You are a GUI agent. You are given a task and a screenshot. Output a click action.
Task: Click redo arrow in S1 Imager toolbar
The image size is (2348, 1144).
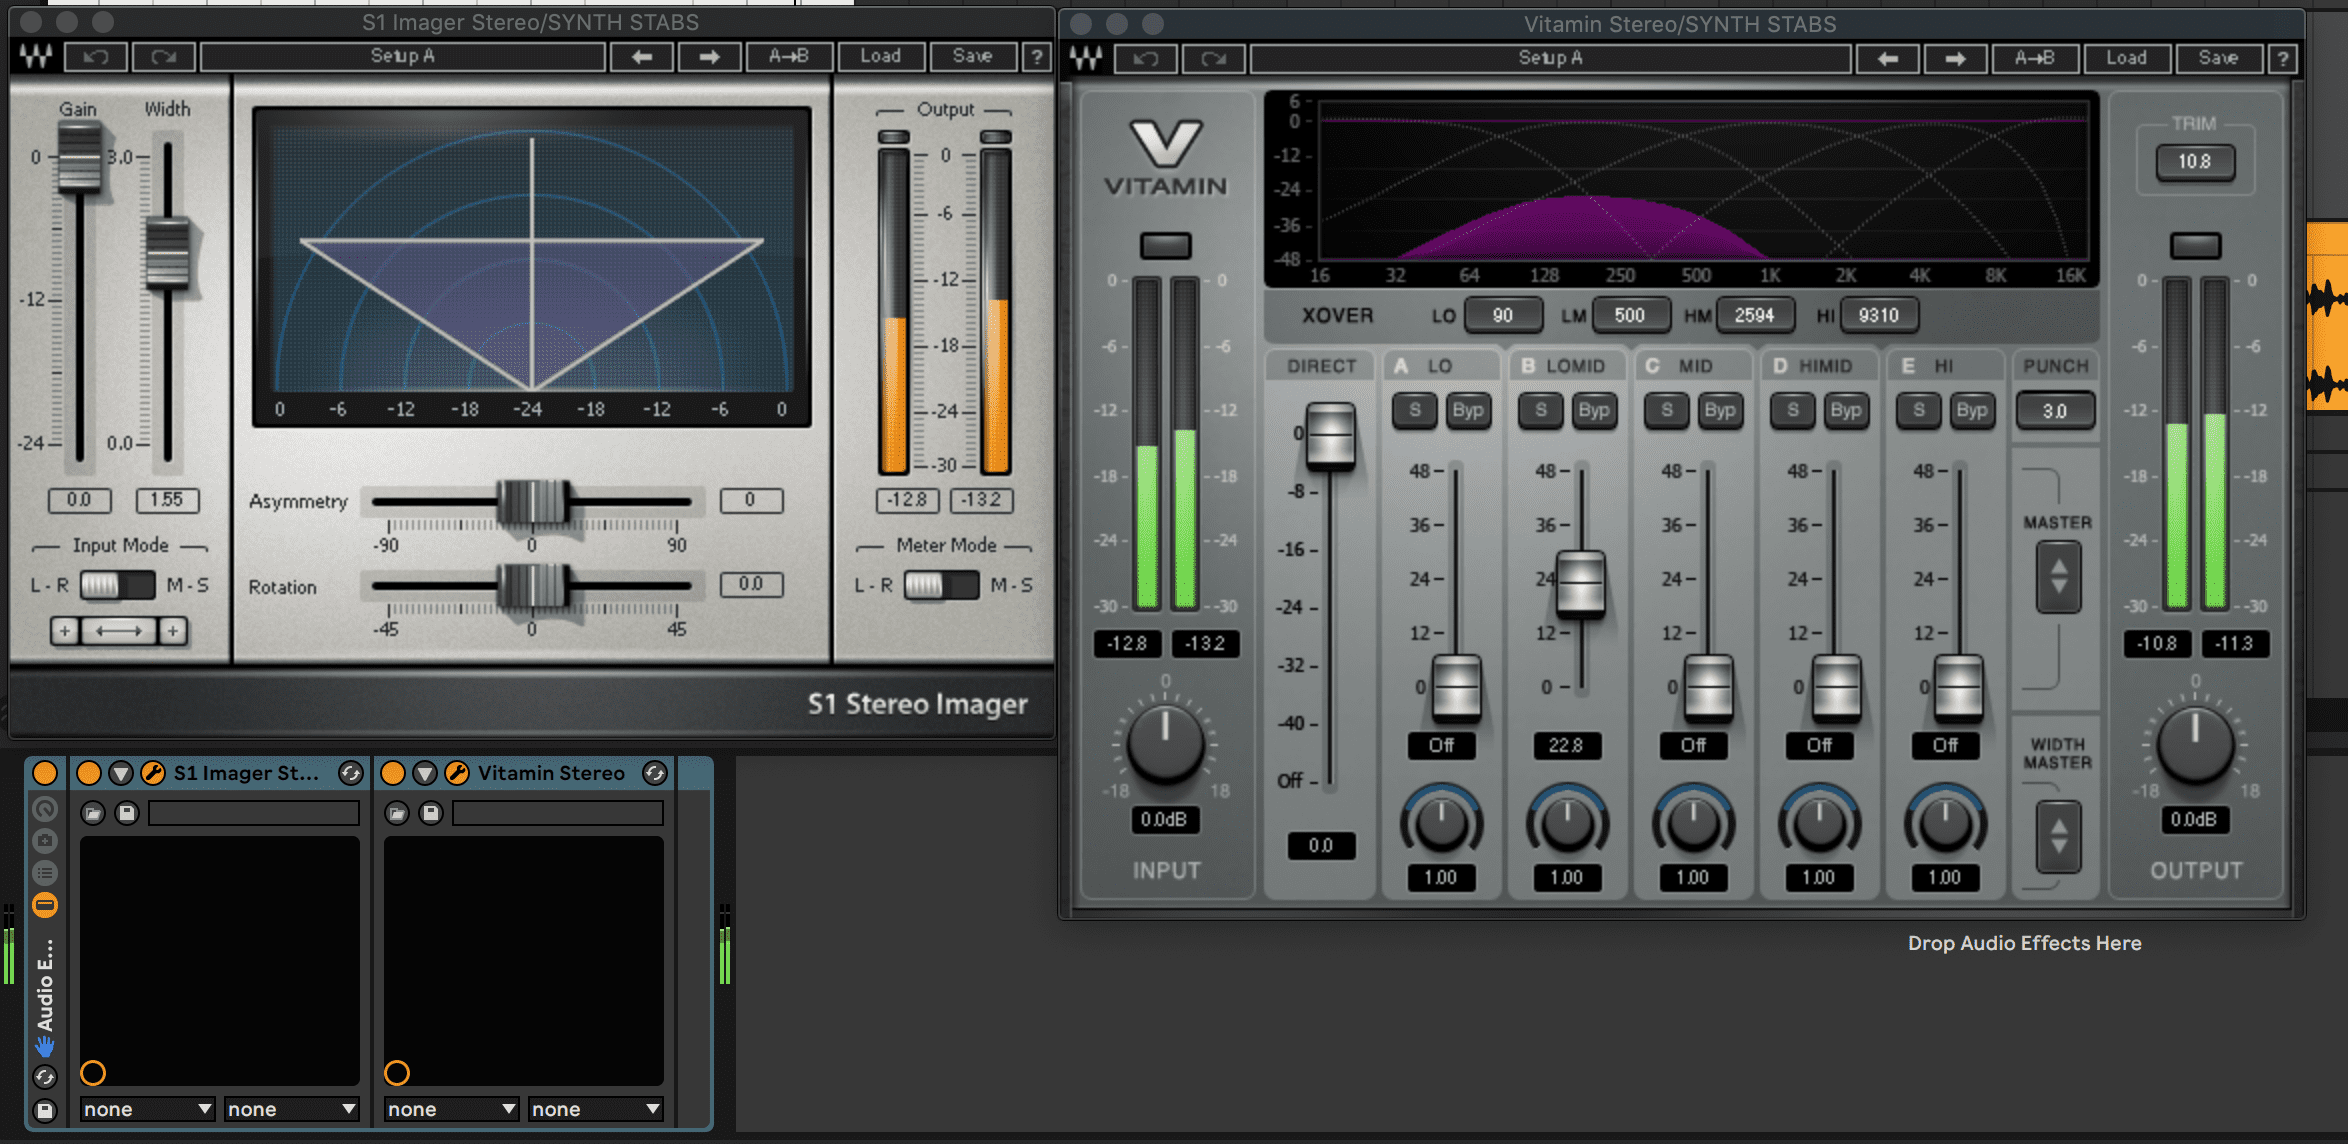tap(164, 57)
